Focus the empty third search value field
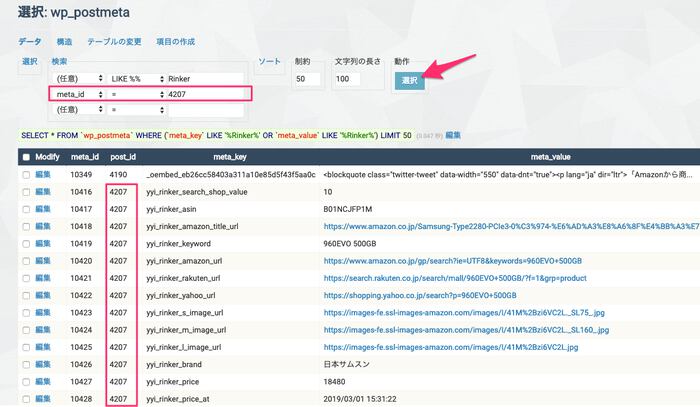This screenshot has height=407, width=700. [205, 110]
